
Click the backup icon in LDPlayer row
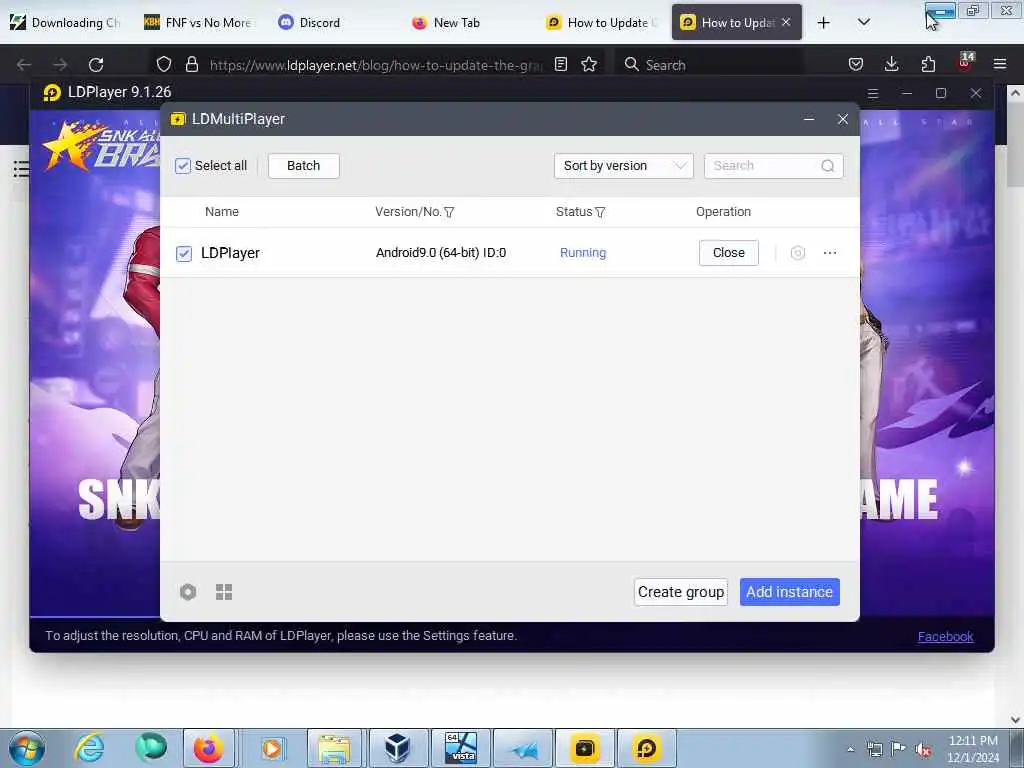(x=797, y=253)
